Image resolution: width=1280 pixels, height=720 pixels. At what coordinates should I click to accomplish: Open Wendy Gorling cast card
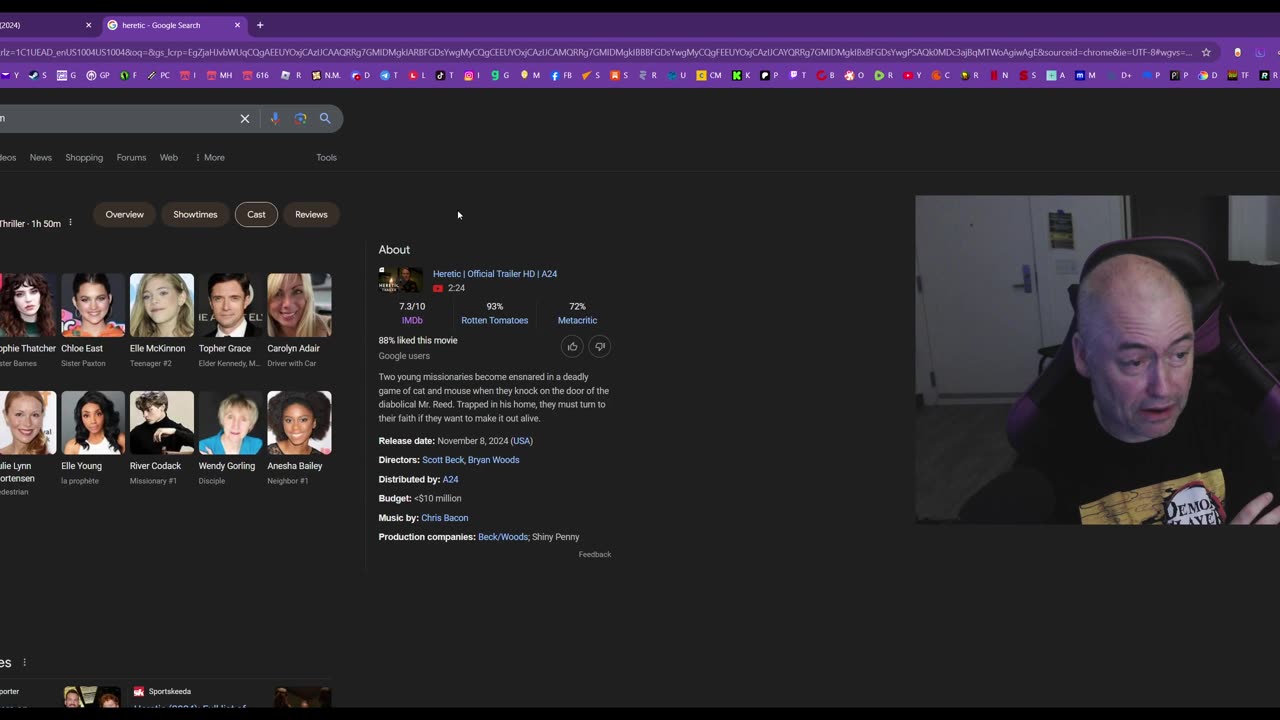[x=230, y=438]
